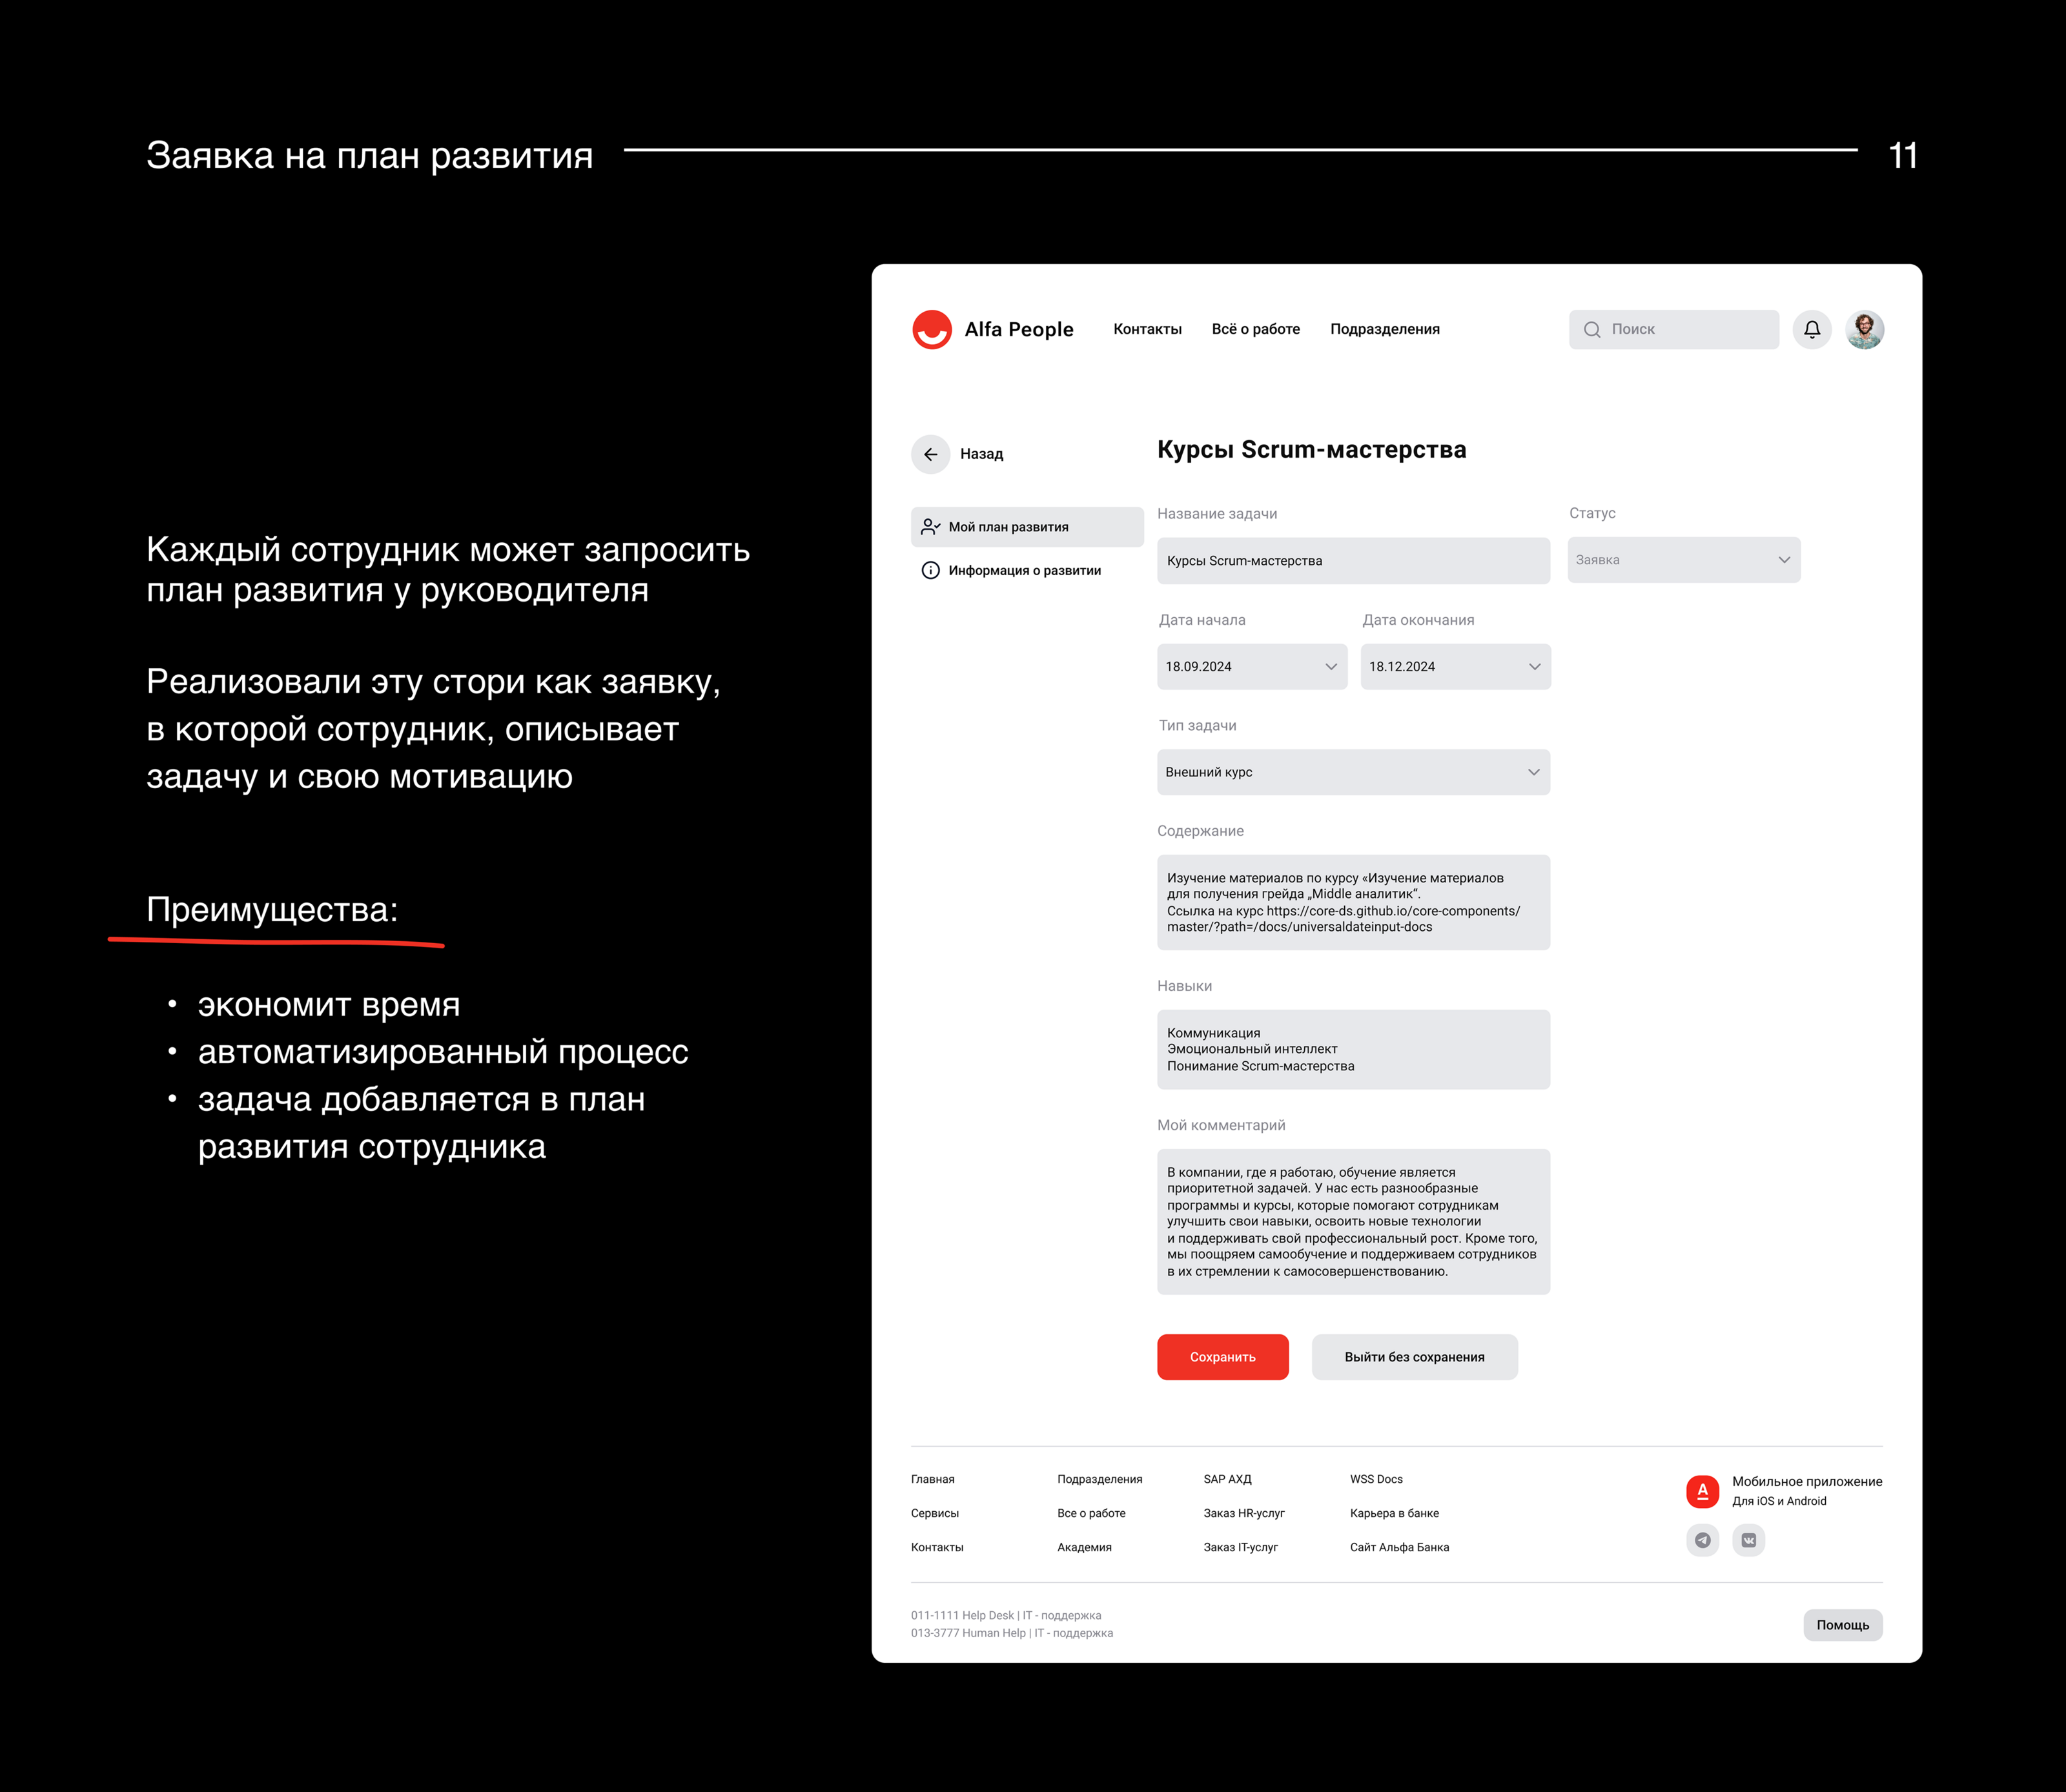Click the info icon for Информация о развитии

[930, 570]
